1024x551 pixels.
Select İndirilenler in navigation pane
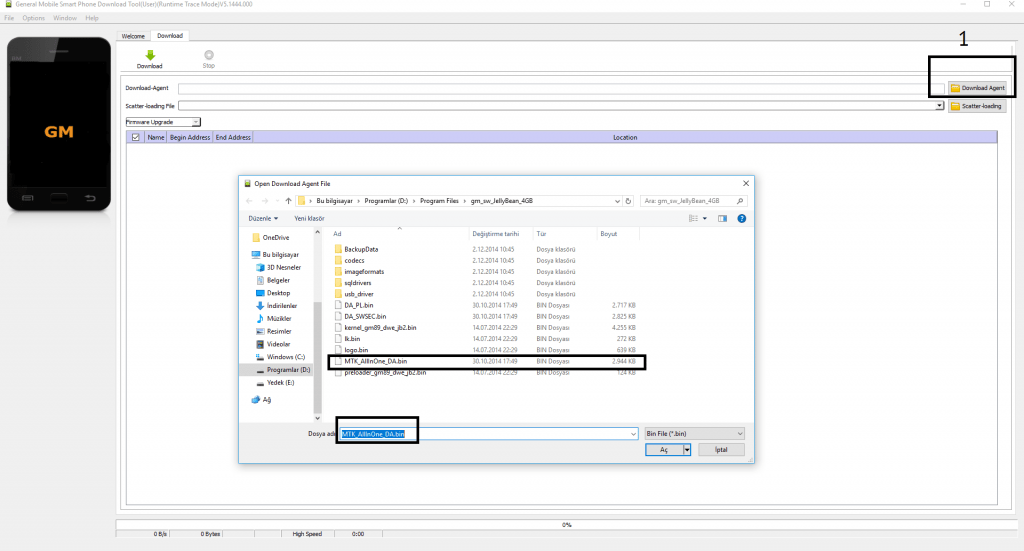276,306
